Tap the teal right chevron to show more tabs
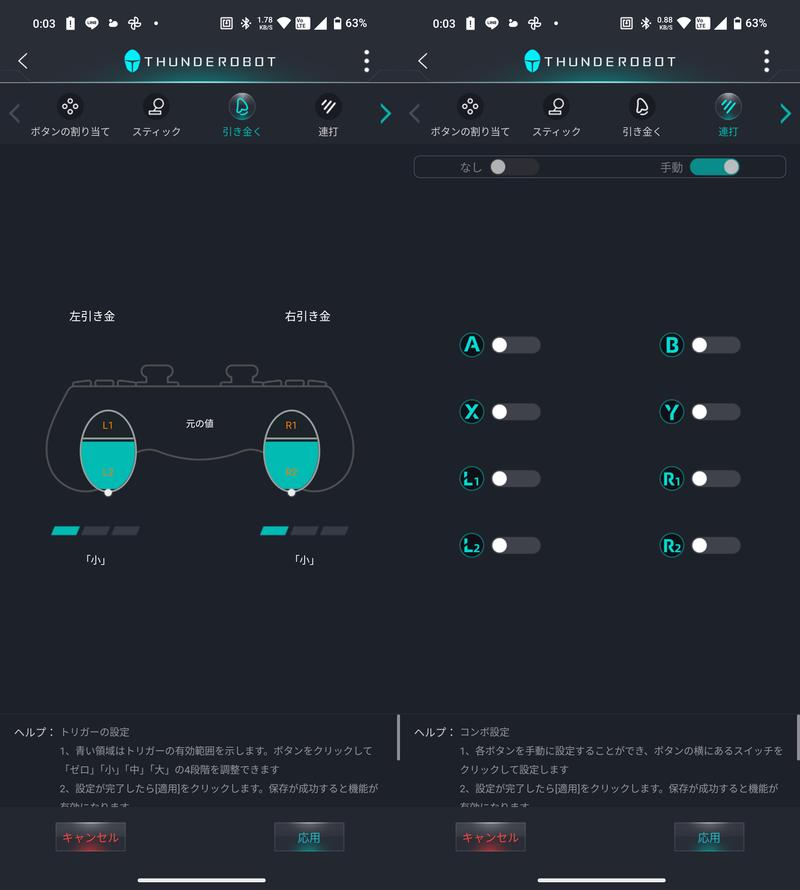This screenshot has width=800, height=890. (385, 114)
